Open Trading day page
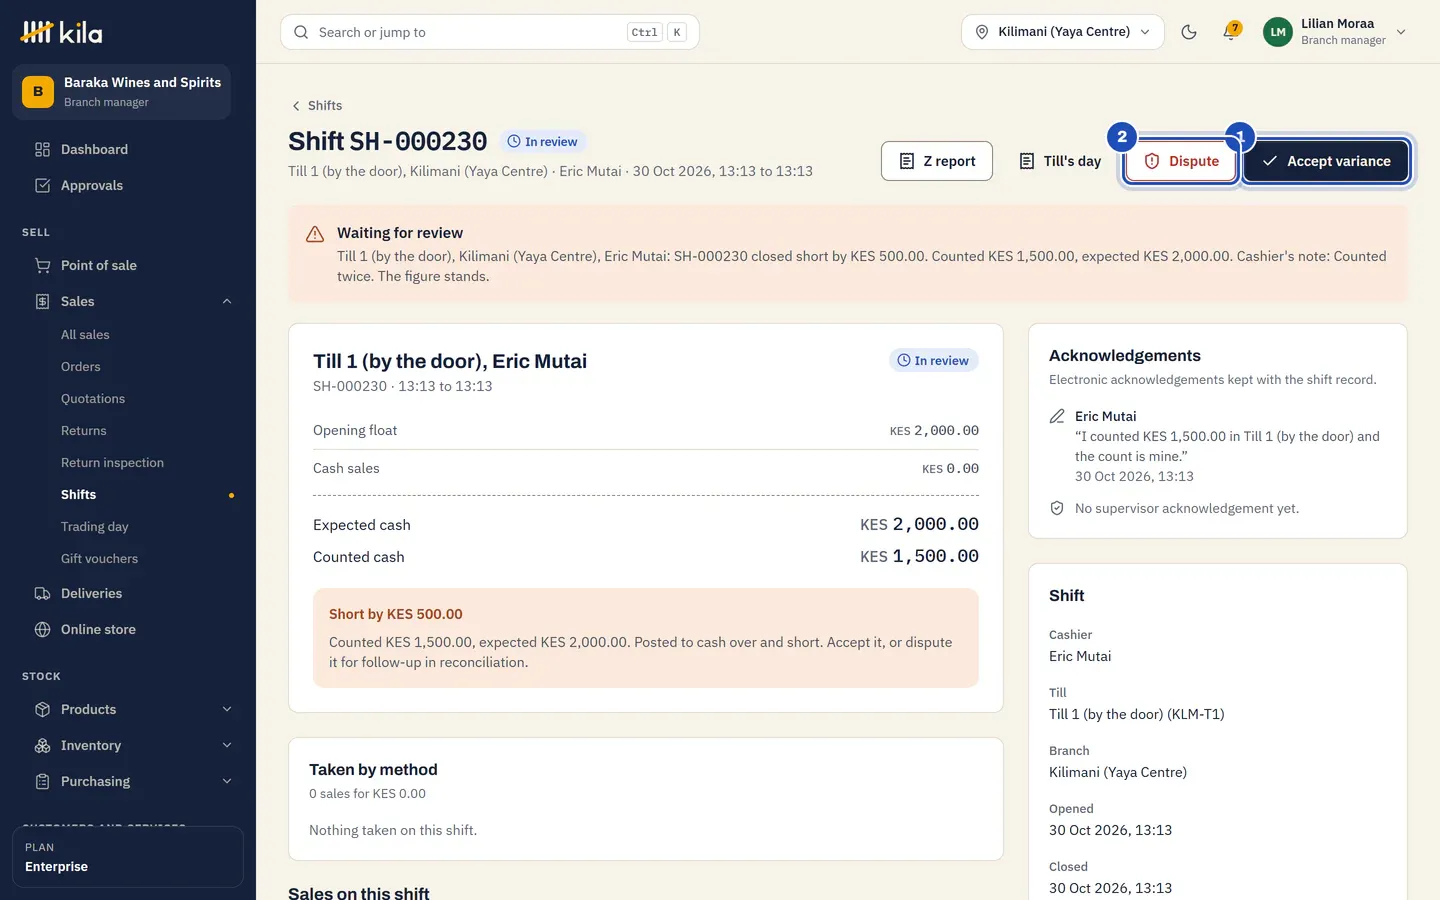 click(x=95, y=527)
